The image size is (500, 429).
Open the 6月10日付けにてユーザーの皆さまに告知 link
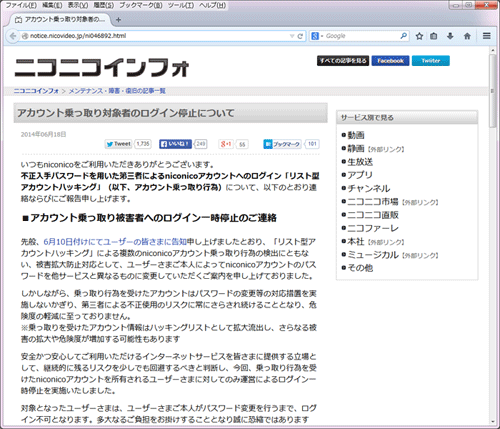(115, 242)
